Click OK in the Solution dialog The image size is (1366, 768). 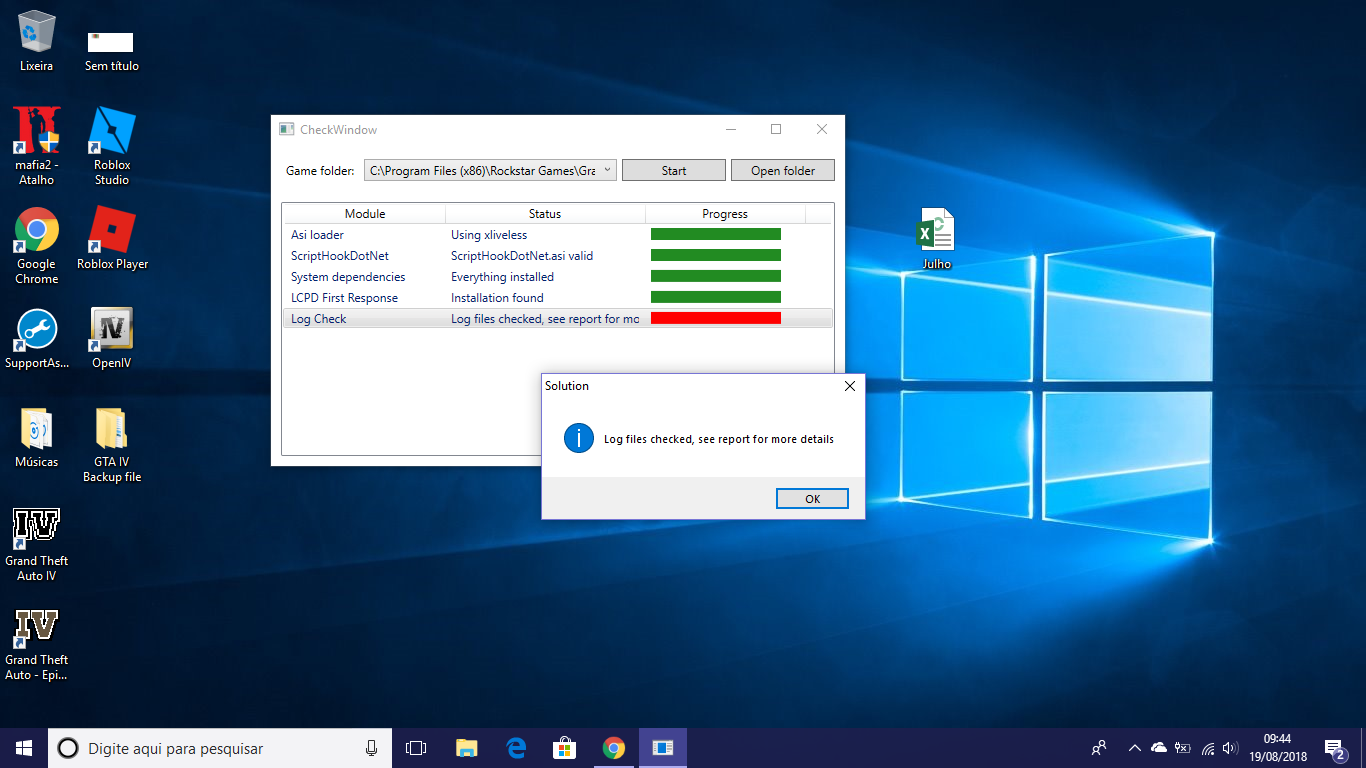[812, 499]
